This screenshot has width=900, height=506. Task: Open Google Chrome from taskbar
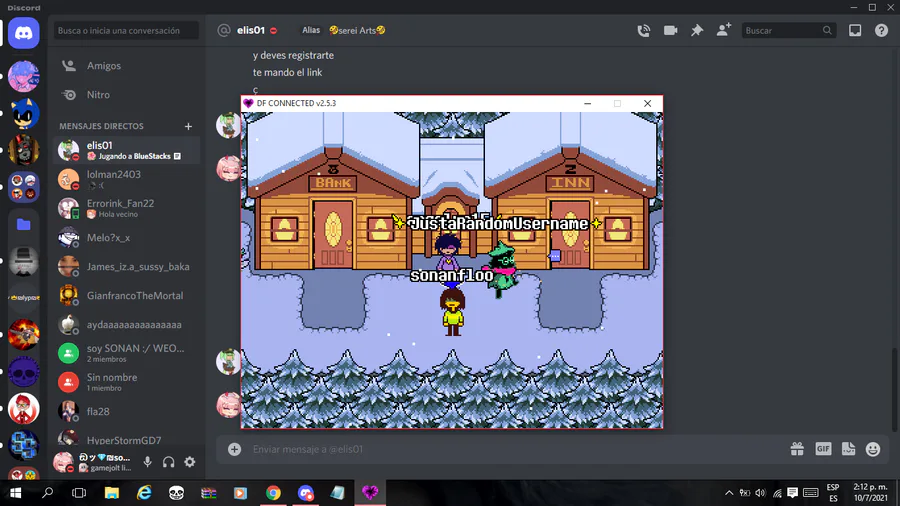(x=273, y=493)
